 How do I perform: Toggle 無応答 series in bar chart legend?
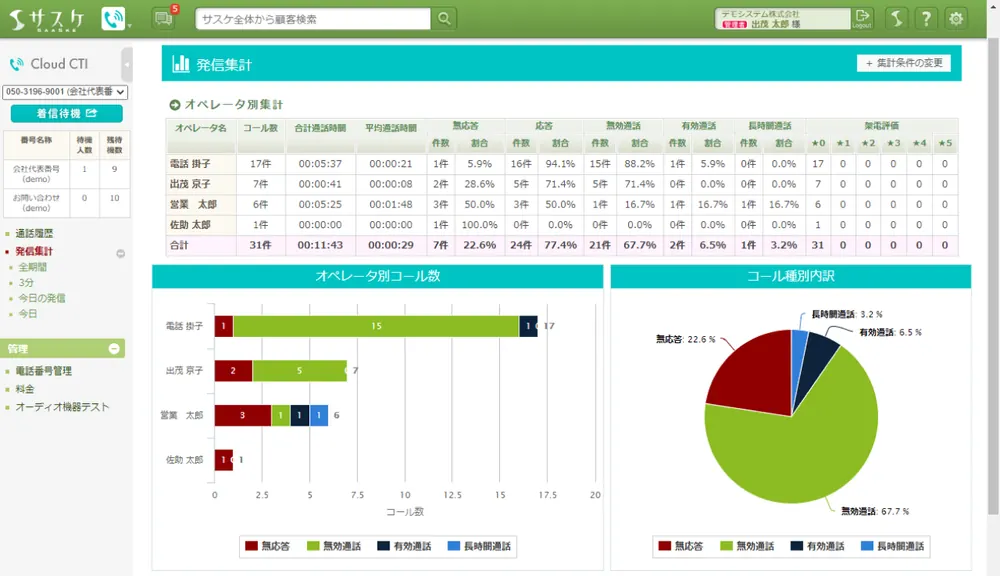(x=267, y=546)
